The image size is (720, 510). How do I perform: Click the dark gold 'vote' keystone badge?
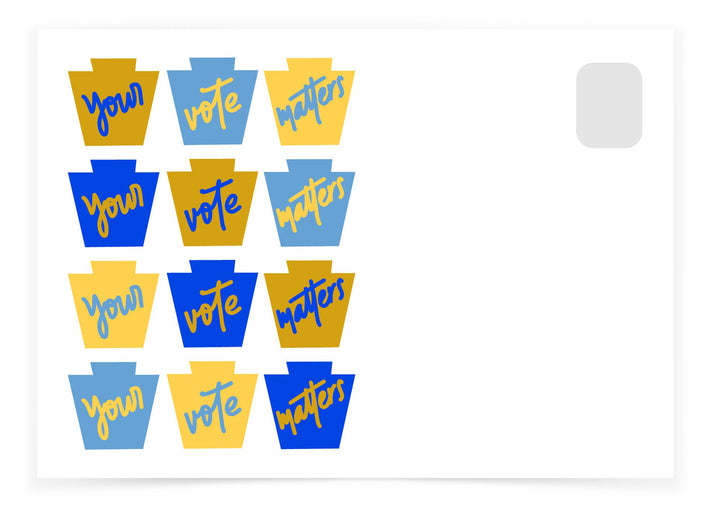click(212, 202)
